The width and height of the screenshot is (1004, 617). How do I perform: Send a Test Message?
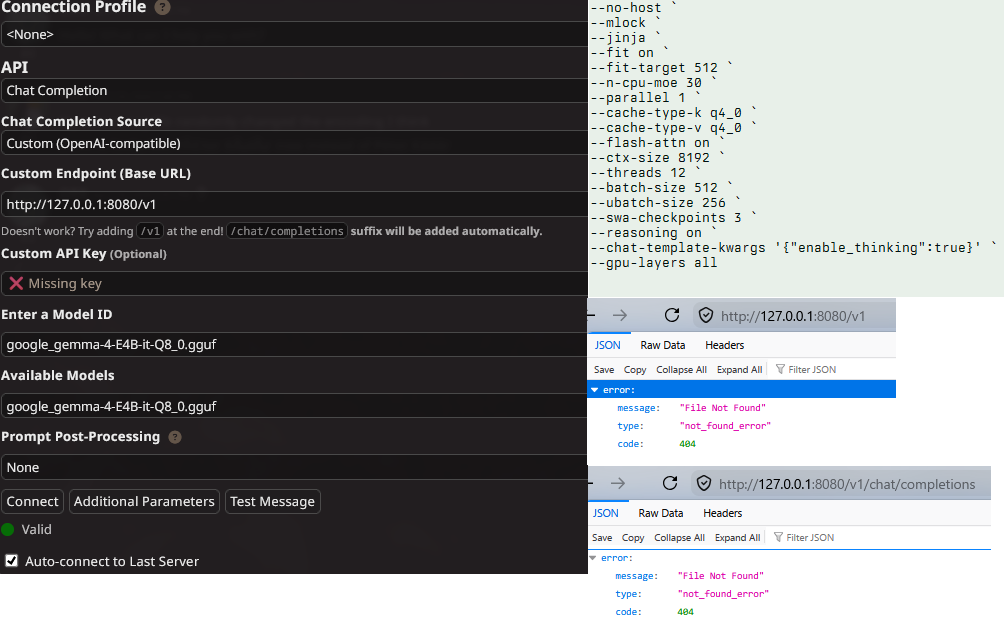(x=273, y=502)
